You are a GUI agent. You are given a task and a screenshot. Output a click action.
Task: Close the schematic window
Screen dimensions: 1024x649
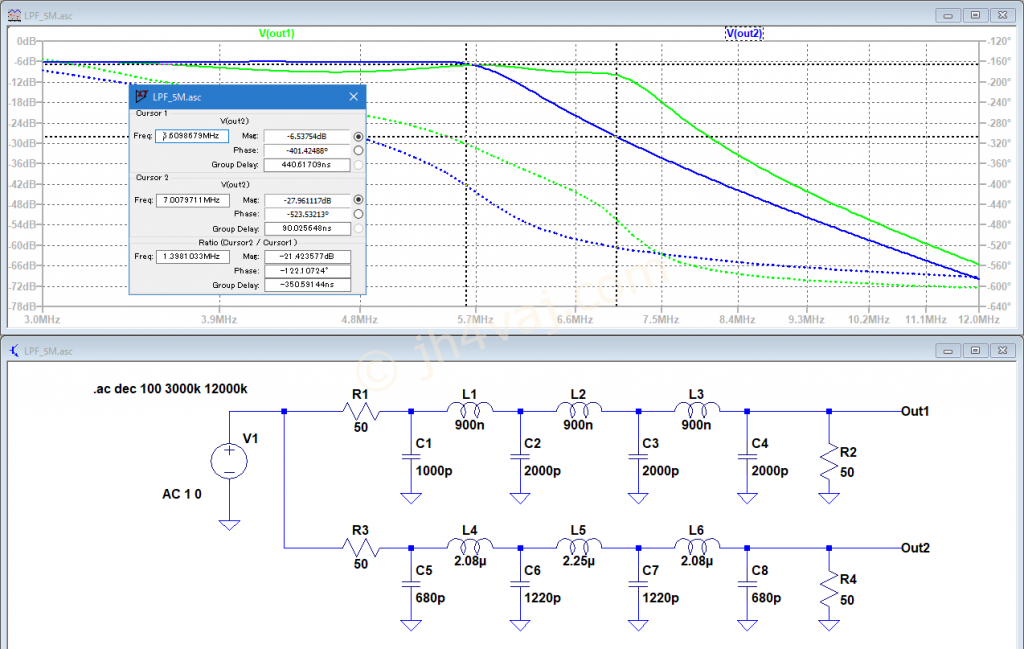click(1002, 351)
